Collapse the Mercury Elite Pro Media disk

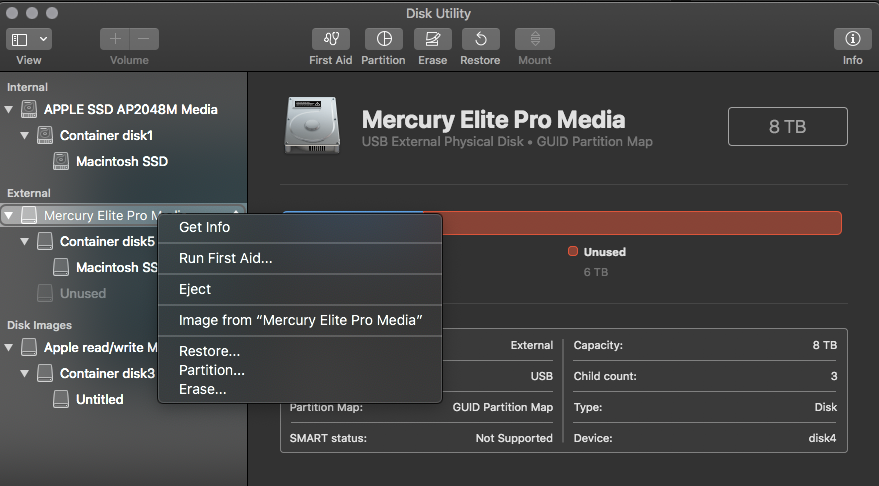(9, 215)
